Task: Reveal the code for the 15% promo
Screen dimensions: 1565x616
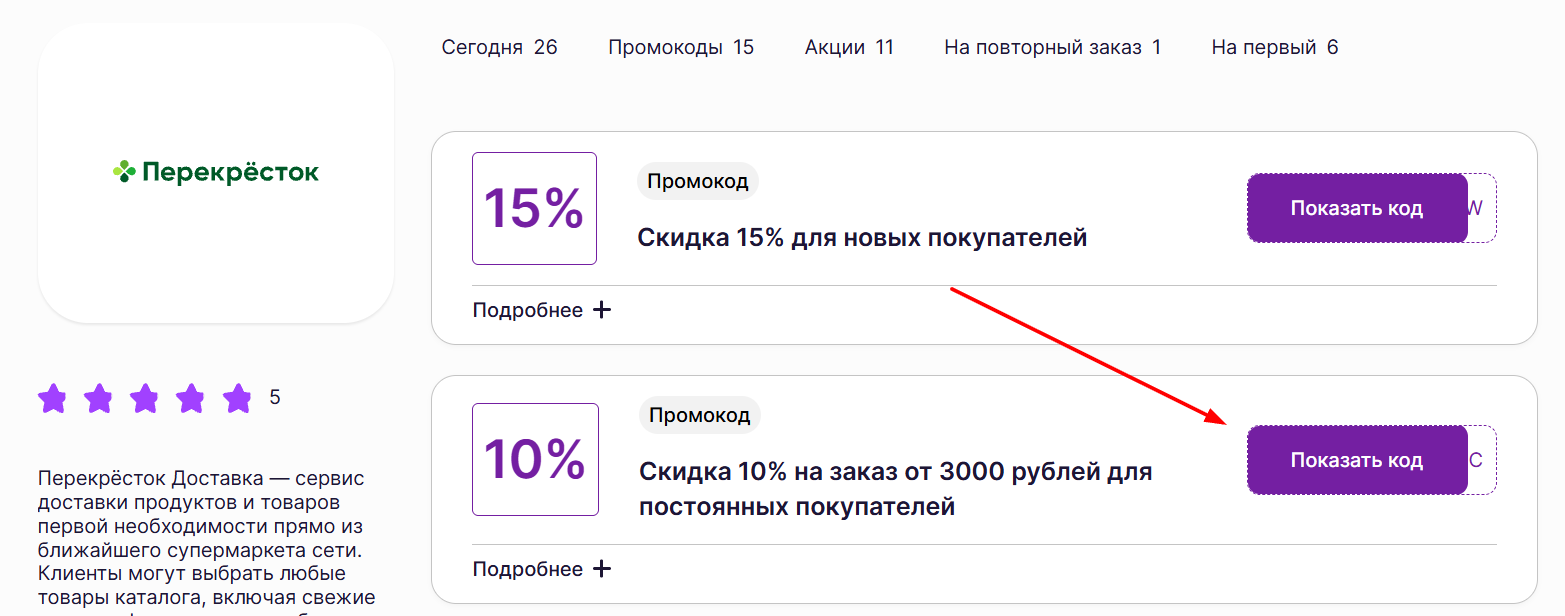Action: (1356, 208)
